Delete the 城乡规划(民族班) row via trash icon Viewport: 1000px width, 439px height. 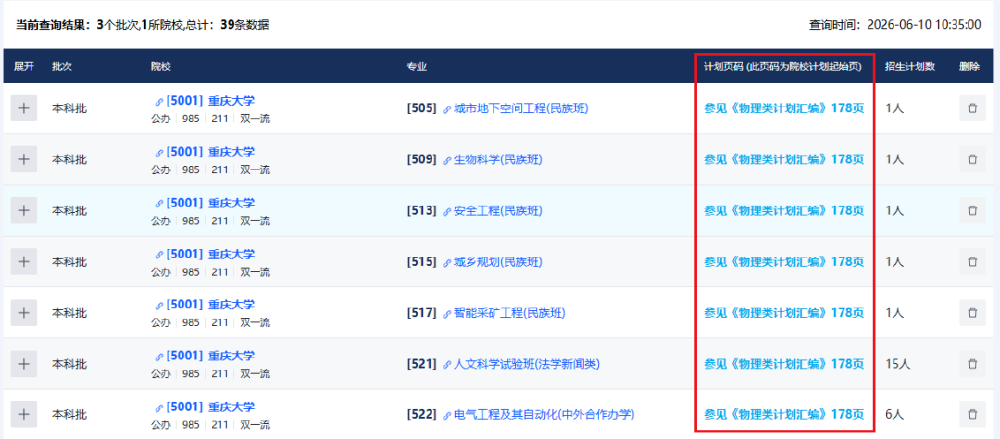(972, 261)
